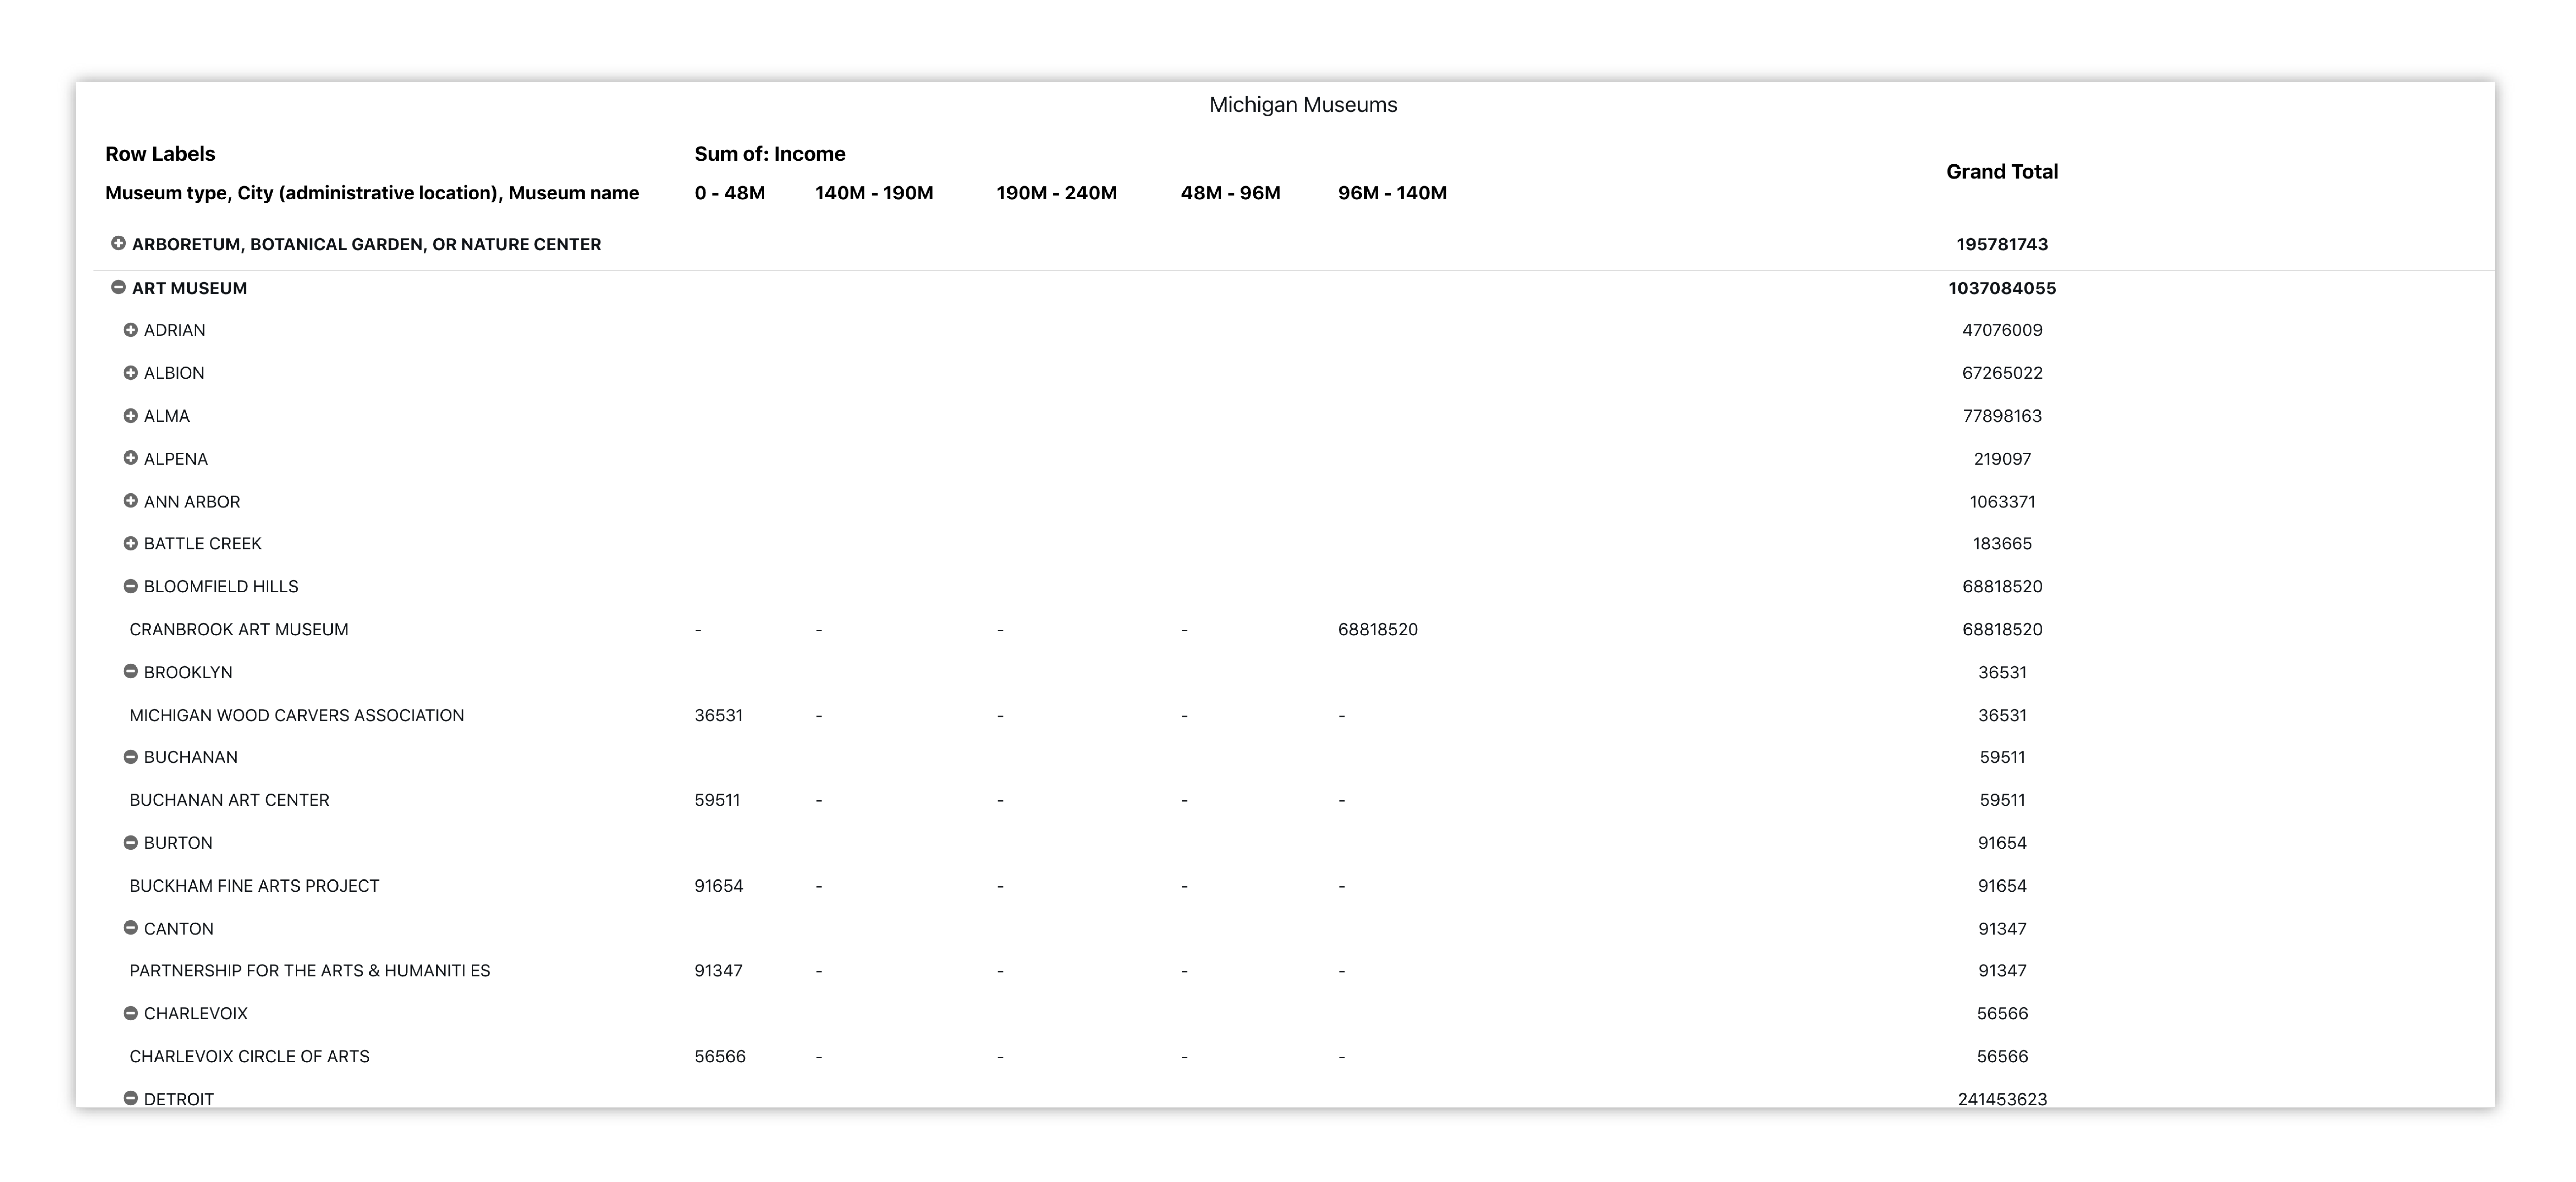Click the 68818520 value under 96M - 140M

(1378, 630)
